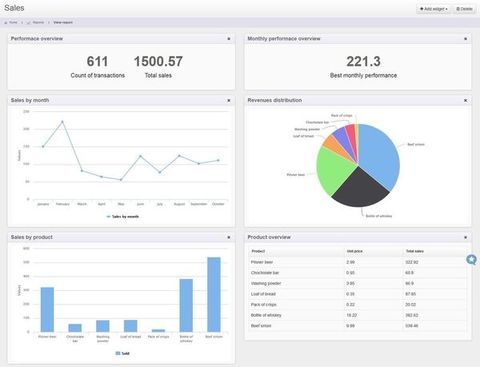The height and width of the screenshot is (367, 480).
Task: Remove the Performance overview widget
Action: pos(229,39)
